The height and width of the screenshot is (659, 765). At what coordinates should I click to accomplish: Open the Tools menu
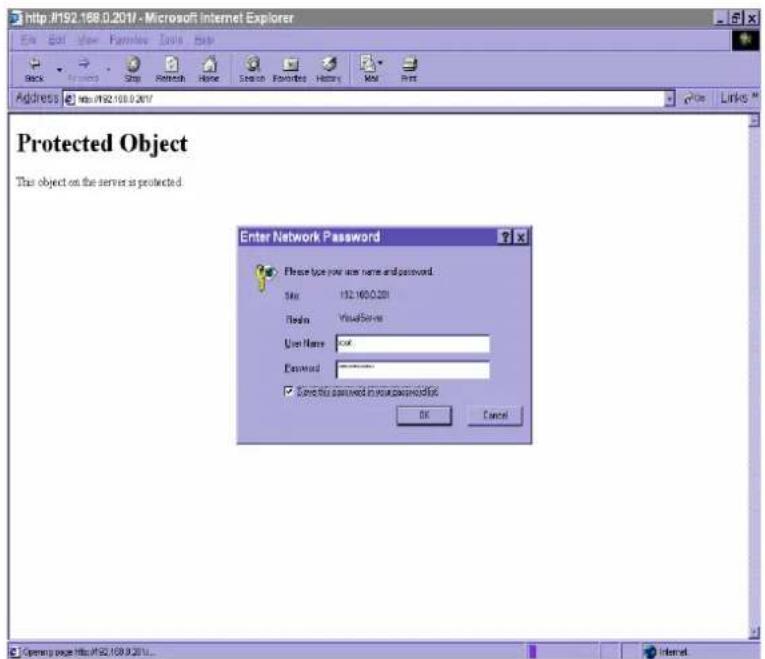pyautogui.click(x=171, y=40)
